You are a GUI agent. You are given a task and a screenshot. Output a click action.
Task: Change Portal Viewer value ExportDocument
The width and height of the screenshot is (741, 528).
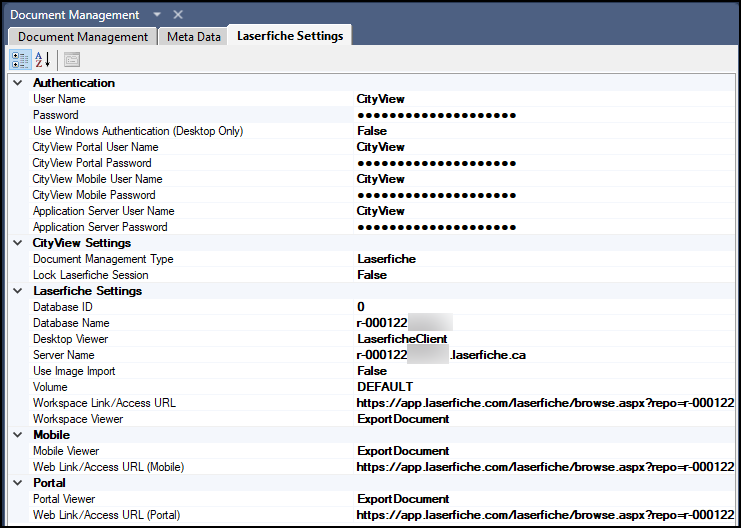(x=543, y=499)
